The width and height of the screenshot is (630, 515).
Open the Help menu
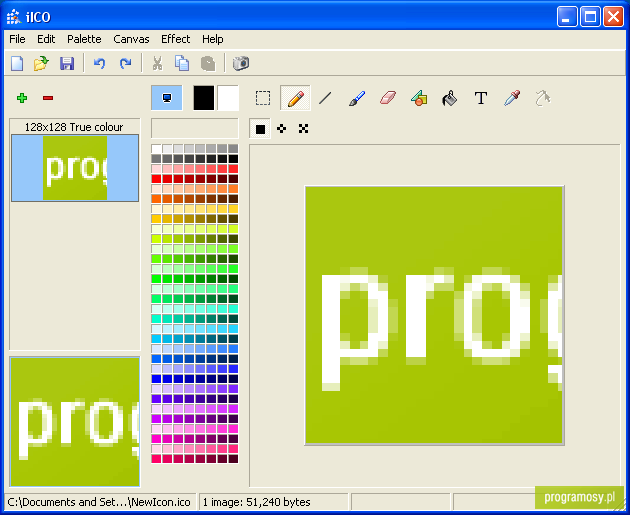point(213,39)
